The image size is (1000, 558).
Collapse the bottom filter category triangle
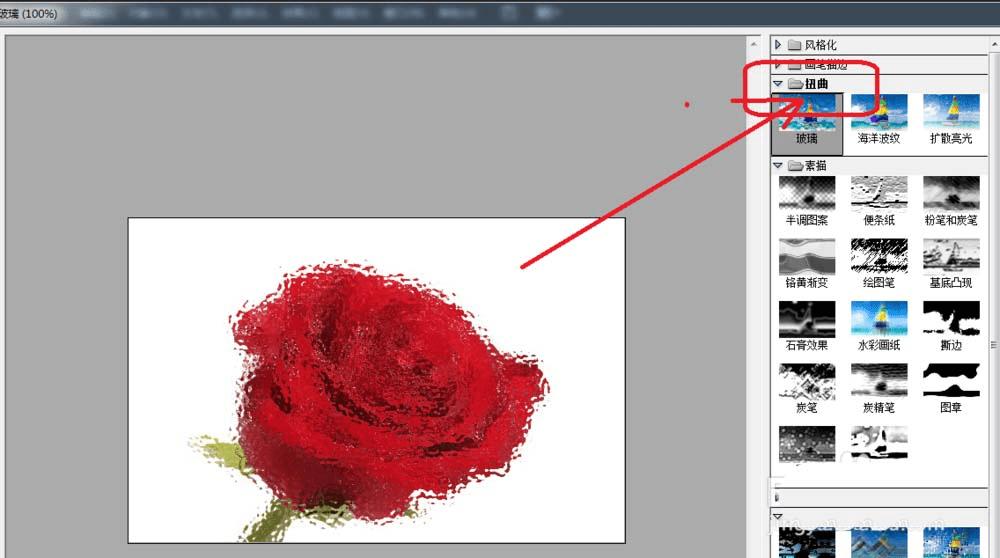[777, 516]
